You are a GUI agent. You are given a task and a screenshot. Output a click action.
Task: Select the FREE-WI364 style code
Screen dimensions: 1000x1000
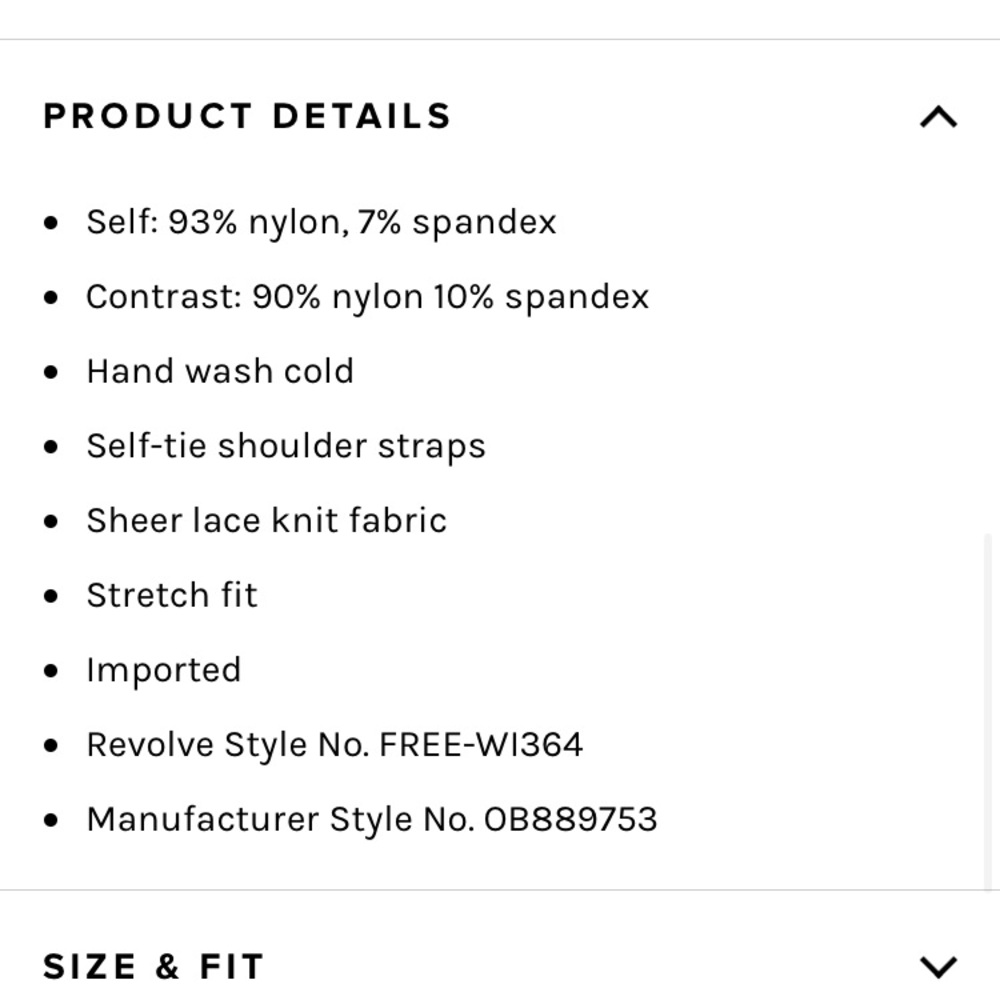click(x=481, y=745)
